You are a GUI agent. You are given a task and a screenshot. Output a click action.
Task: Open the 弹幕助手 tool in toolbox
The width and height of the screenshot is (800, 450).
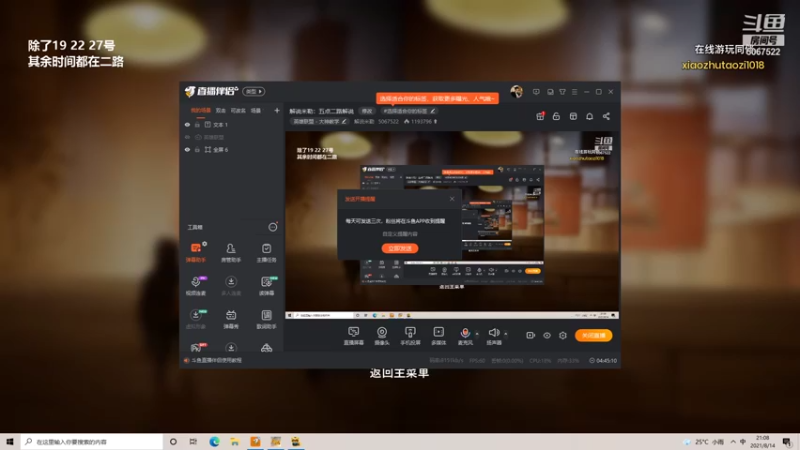(196, 252)
